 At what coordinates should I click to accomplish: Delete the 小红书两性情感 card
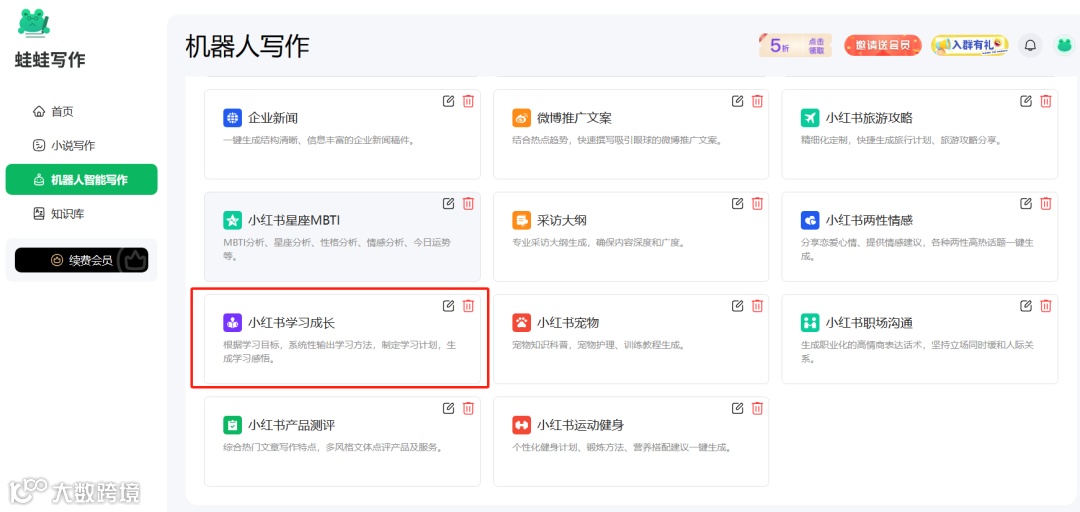(1046, 203)
